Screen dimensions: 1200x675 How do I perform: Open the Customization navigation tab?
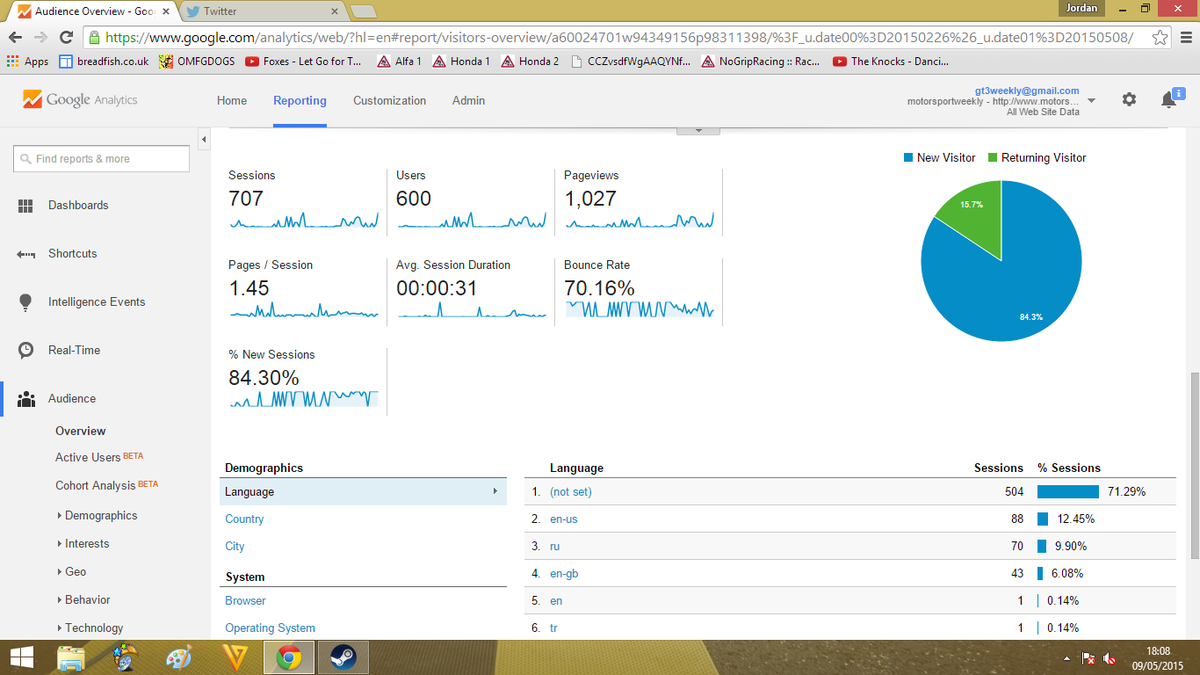click(389, 101)
